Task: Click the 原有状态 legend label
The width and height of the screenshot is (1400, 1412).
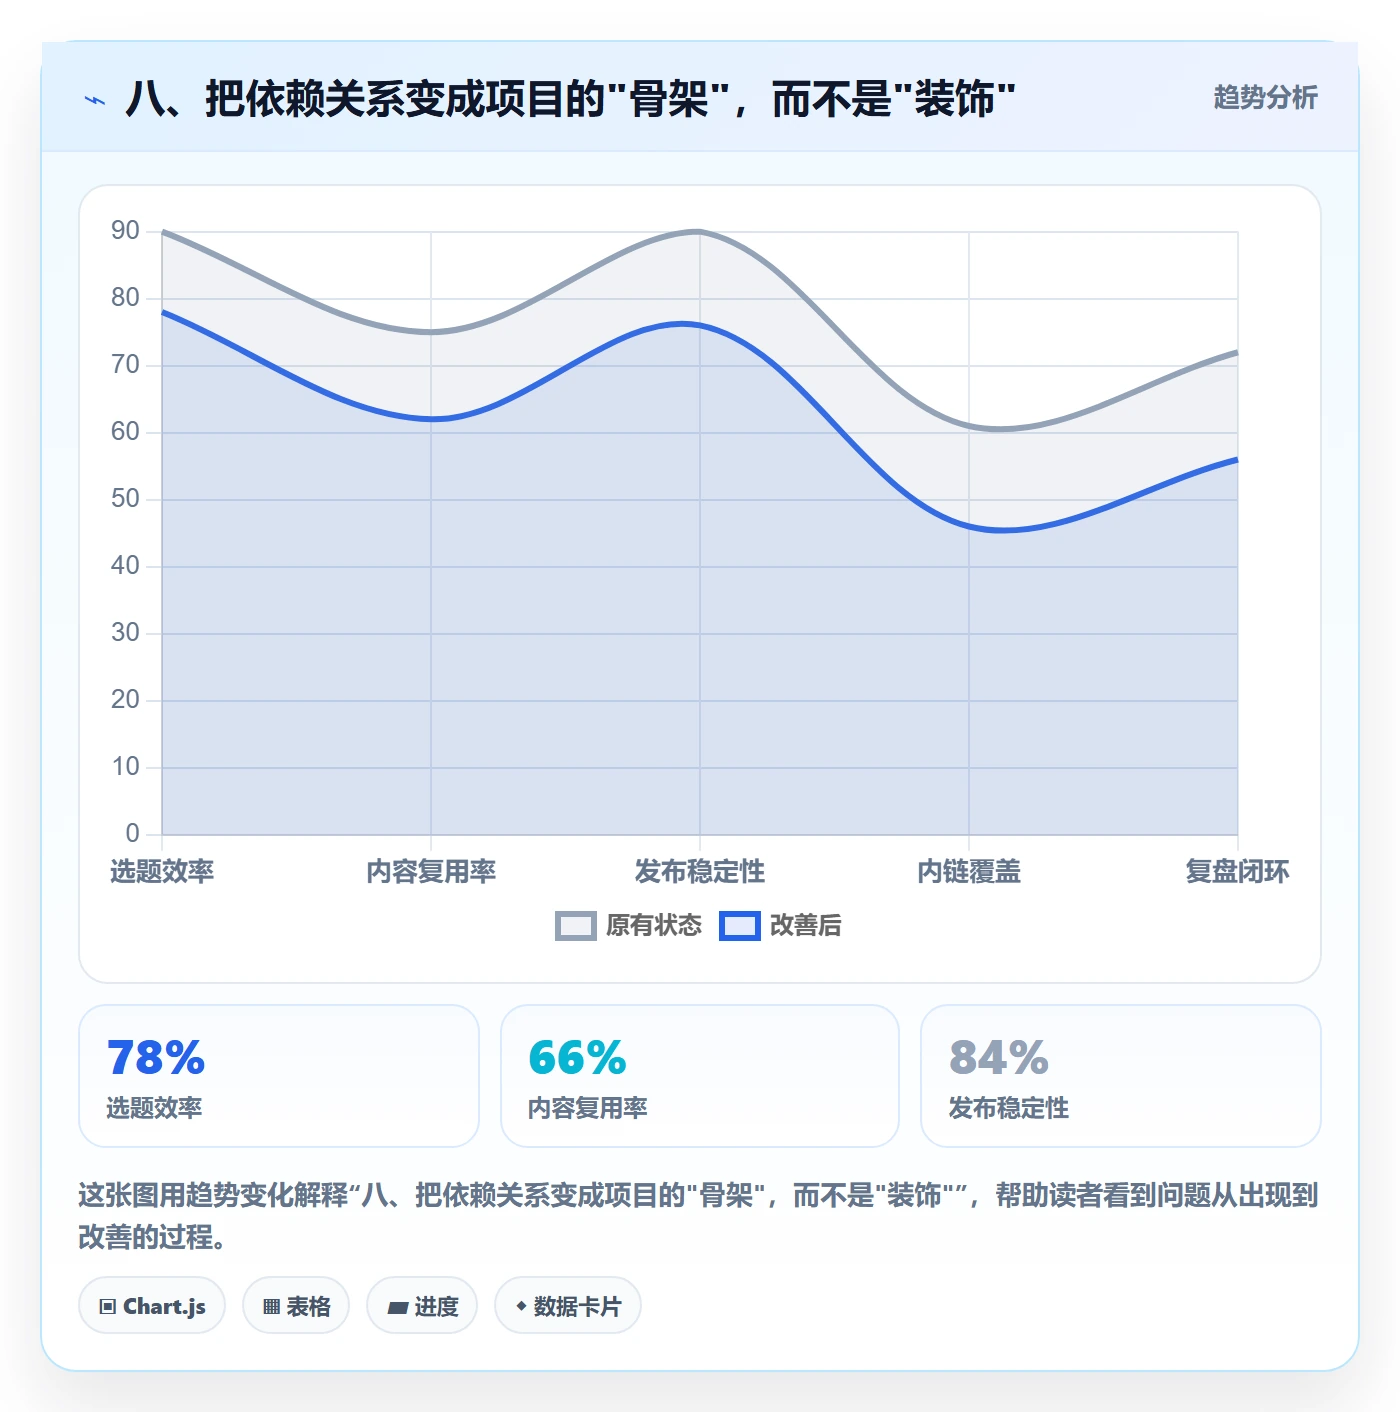Action: [x=654, y=926]
